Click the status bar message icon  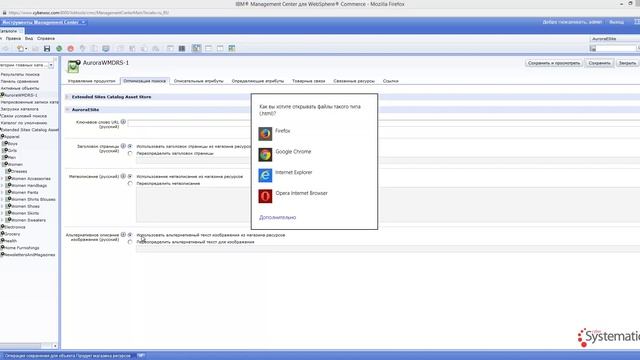coord(140,356)
